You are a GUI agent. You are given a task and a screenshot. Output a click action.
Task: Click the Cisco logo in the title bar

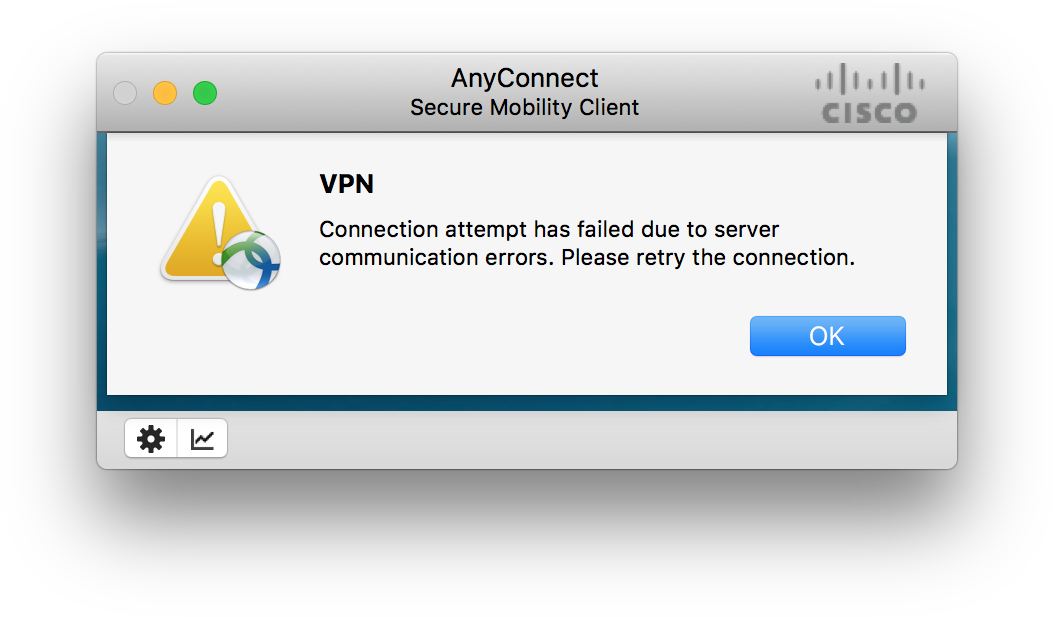click(868, 92)
